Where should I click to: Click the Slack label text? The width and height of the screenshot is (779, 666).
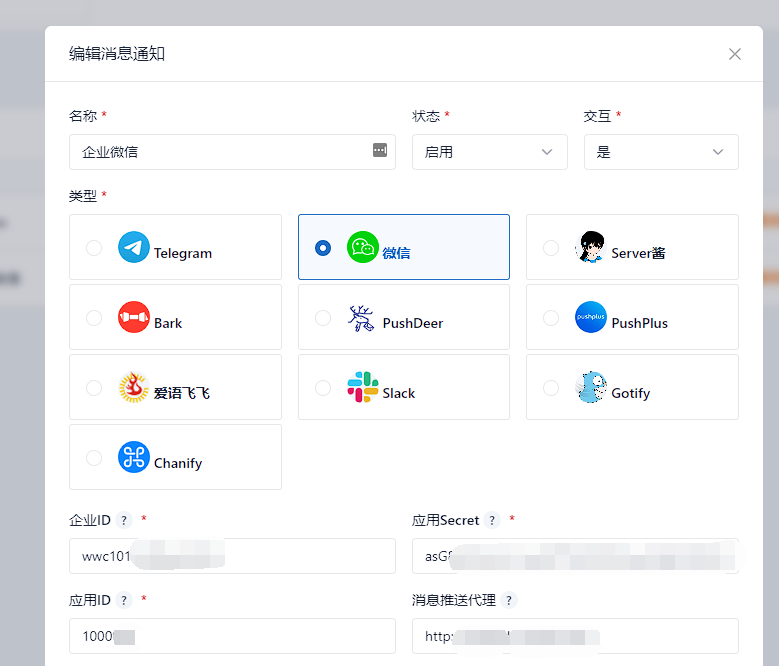(x=398, y=393)
